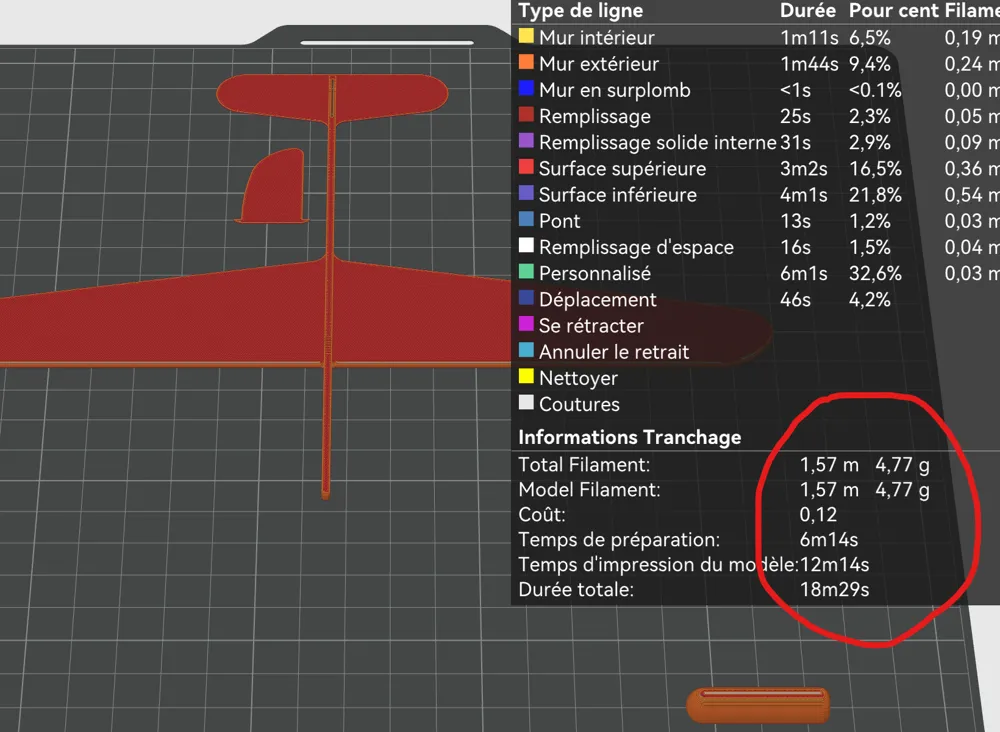Click the Informations Tranchage section heading

pyautogui.click(x=629, y=437)
